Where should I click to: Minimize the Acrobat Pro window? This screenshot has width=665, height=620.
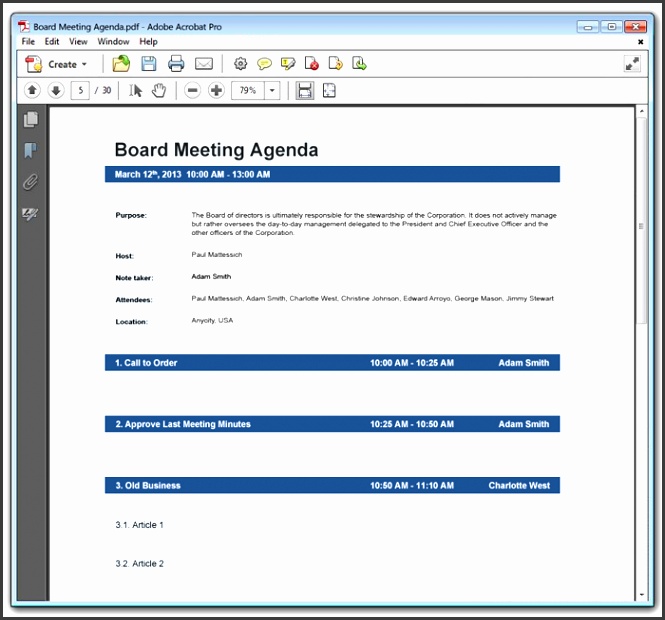click(587, 27)
